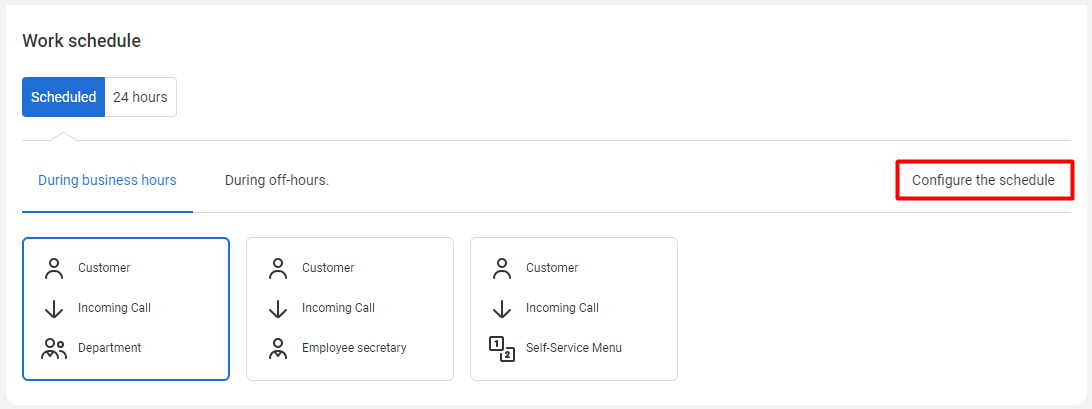
Task: Open the During business hours tab
Action: tap(107, 181)
